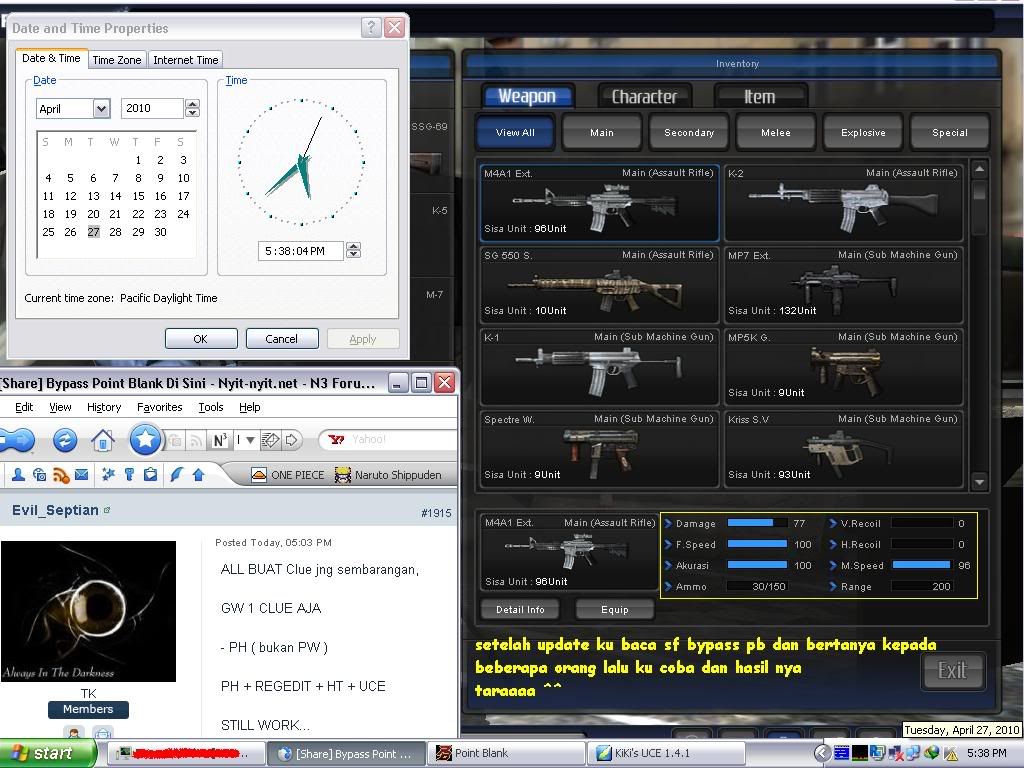Viewport: 1024px width, 768px height.
Task: Click the inventory list scroll up arrow
Action: pyautogui.click(x=979, y=169)
